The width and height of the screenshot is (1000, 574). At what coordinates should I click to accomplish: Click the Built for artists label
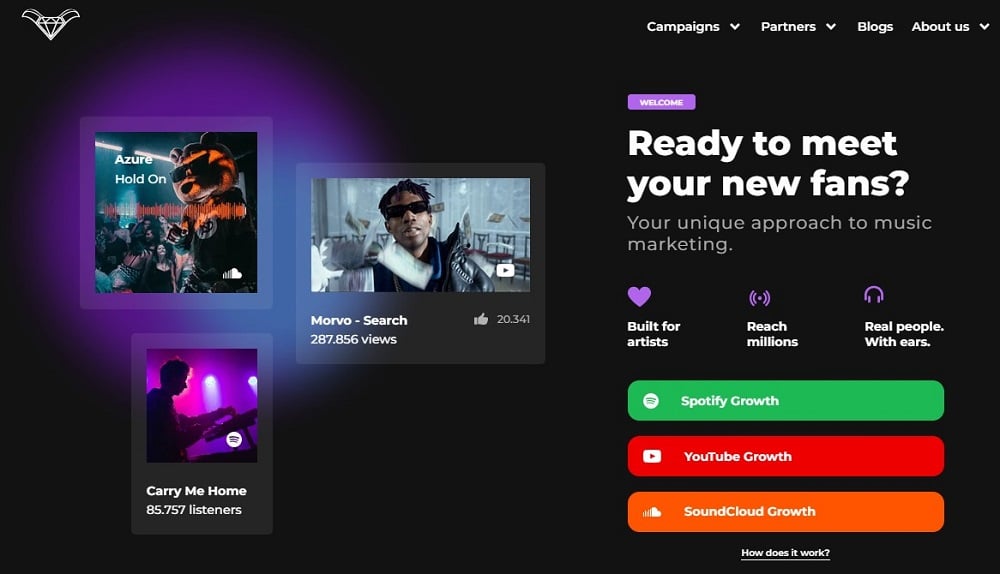[x=654, y=334]
